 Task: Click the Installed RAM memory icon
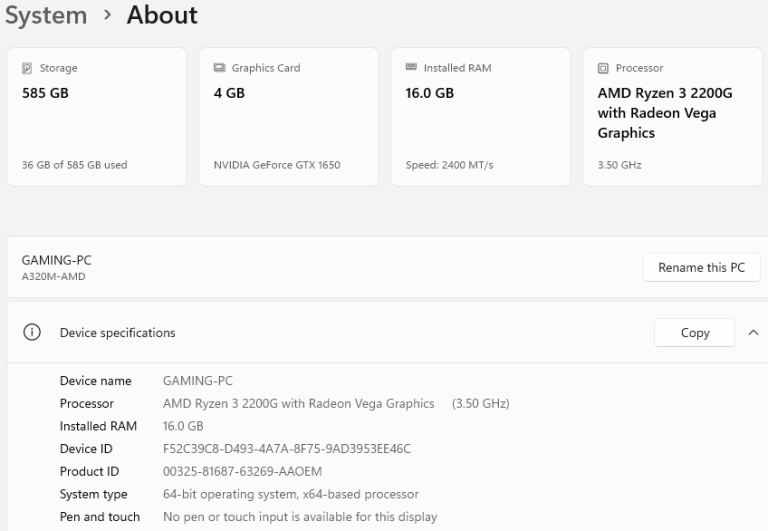click(x=410, y=68)
